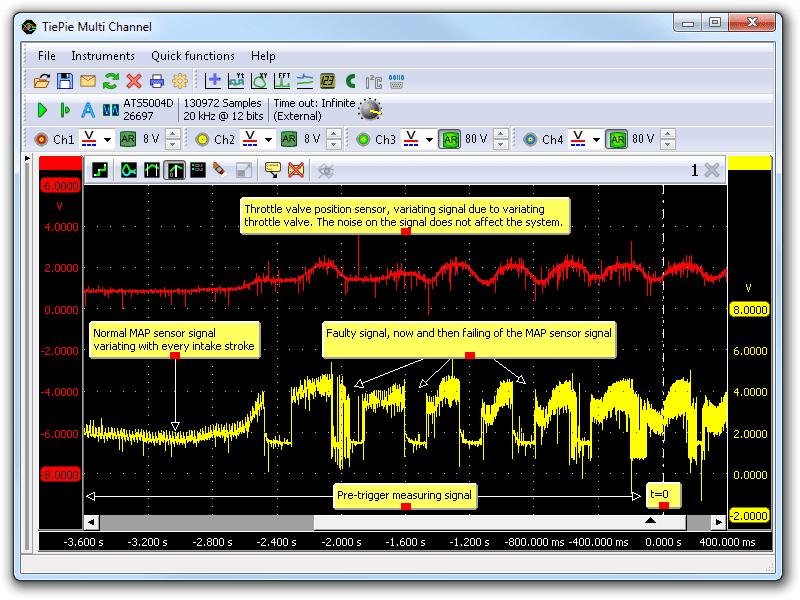This screenshot has height=600, width=800.
Task: Click the yellow Ch2 axis color bar
Action: coord(749,163)
